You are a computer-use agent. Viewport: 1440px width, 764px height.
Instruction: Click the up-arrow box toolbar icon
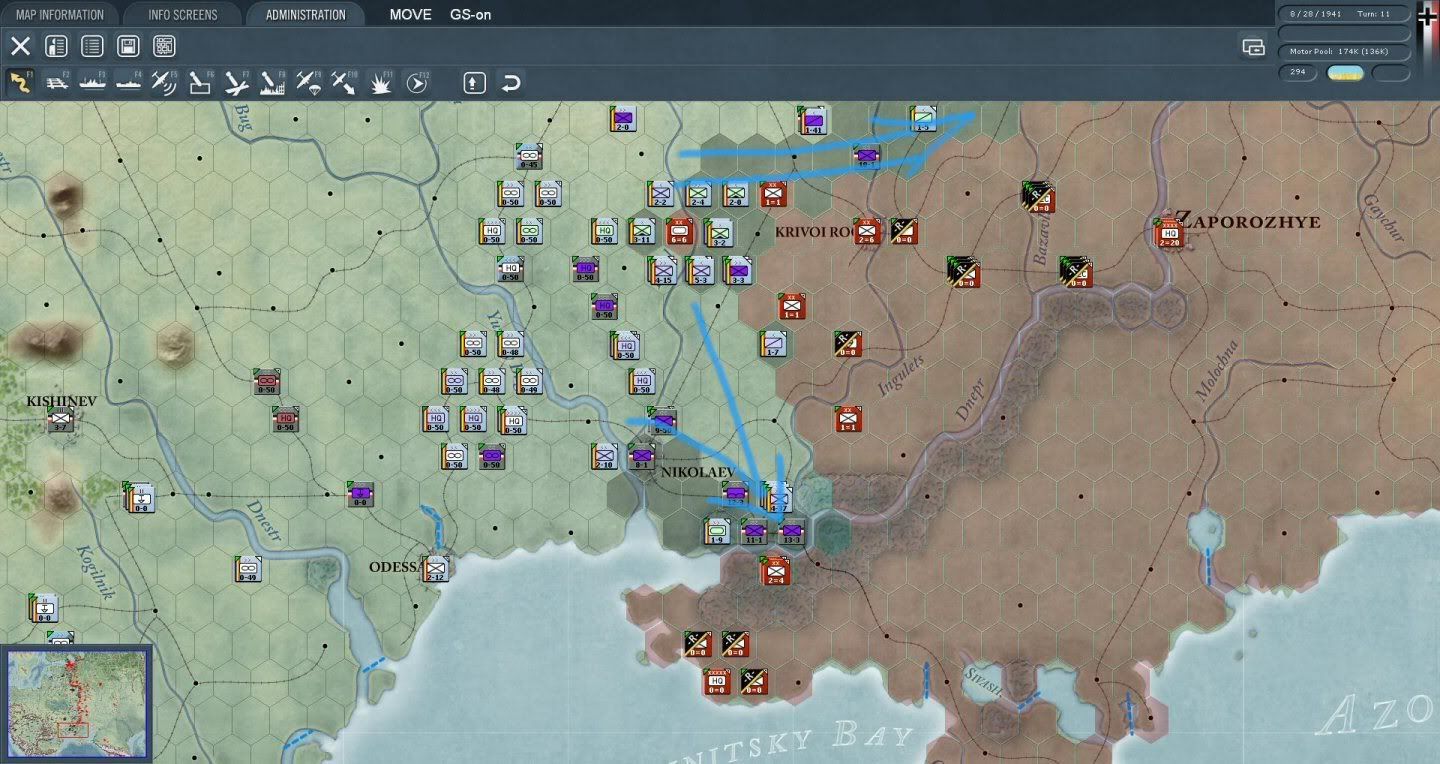[x=474, y=82]
